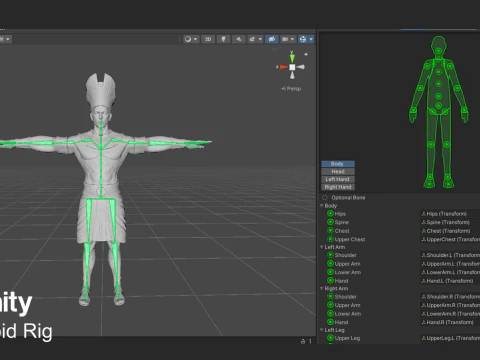Select the Hand.L (Transform) field
The image size is (480, 360).
coord(450,281)
